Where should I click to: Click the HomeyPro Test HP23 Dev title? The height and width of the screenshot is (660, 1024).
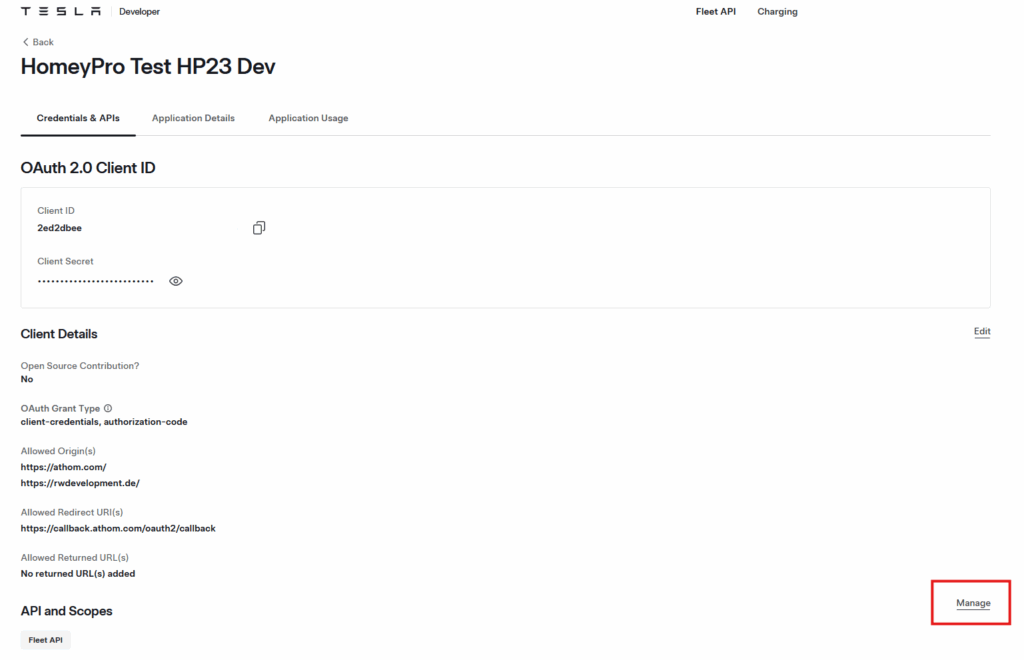click(x=148, y=67)
